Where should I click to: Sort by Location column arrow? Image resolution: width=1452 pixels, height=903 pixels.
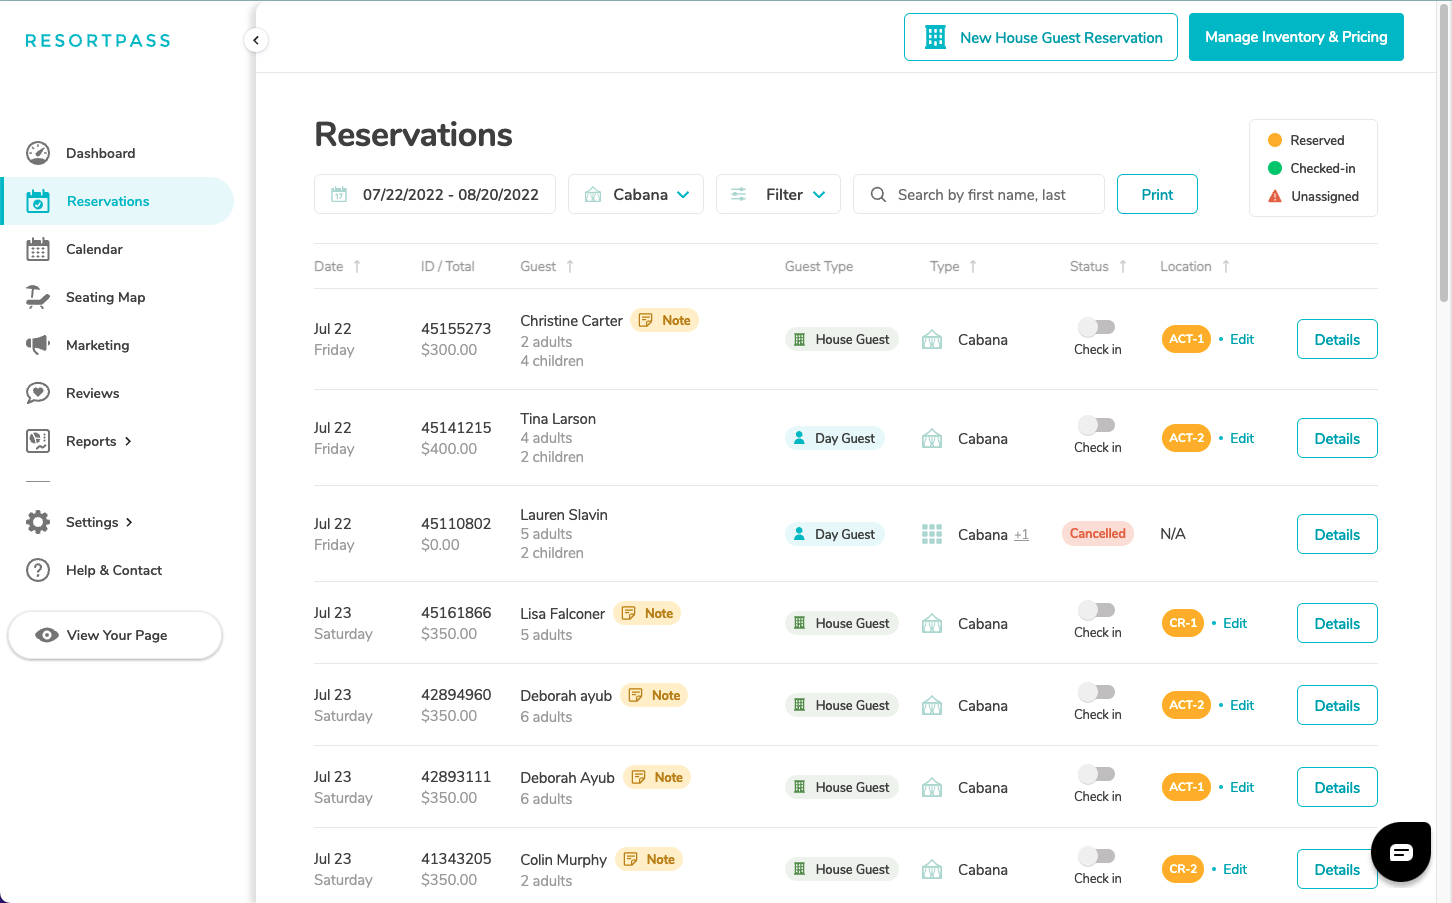pos(1226,266)
